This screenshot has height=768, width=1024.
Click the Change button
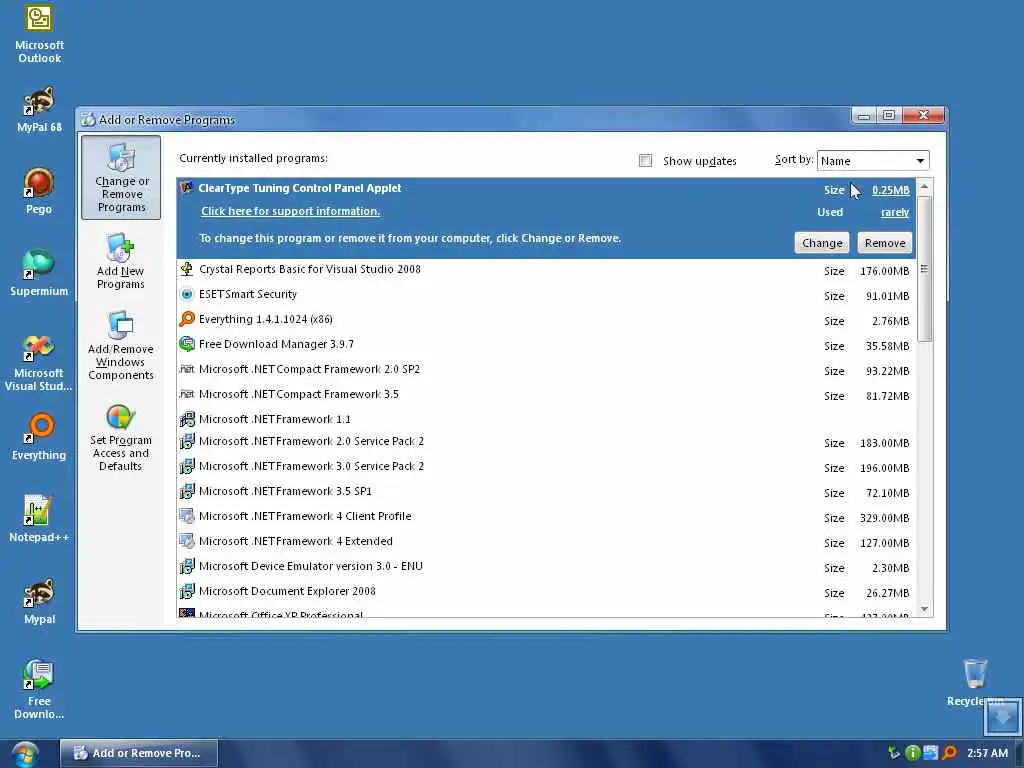(822, 243)
